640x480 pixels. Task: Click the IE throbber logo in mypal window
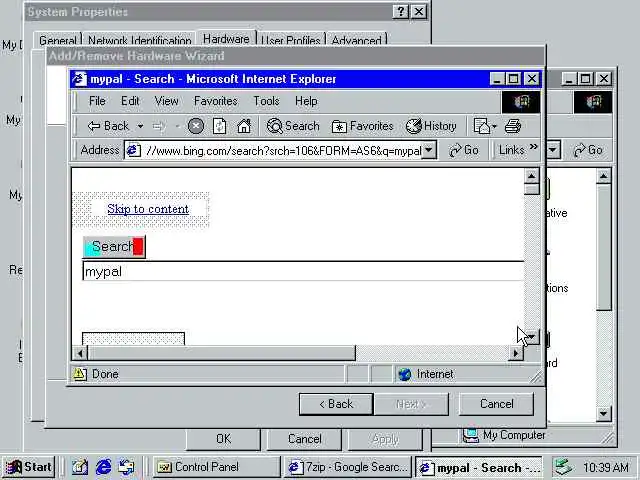click(521, 102)
